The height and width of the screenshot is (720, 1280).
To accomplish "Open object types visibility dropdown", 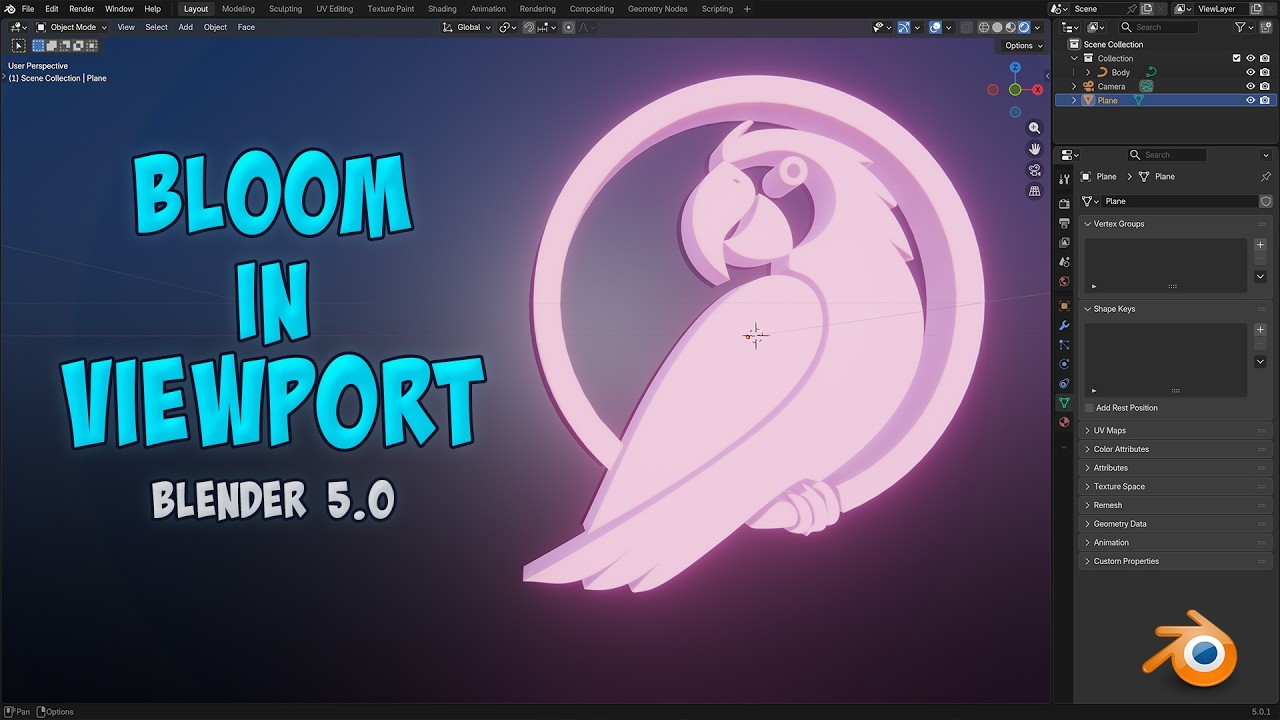I will [x=880, y=27].
